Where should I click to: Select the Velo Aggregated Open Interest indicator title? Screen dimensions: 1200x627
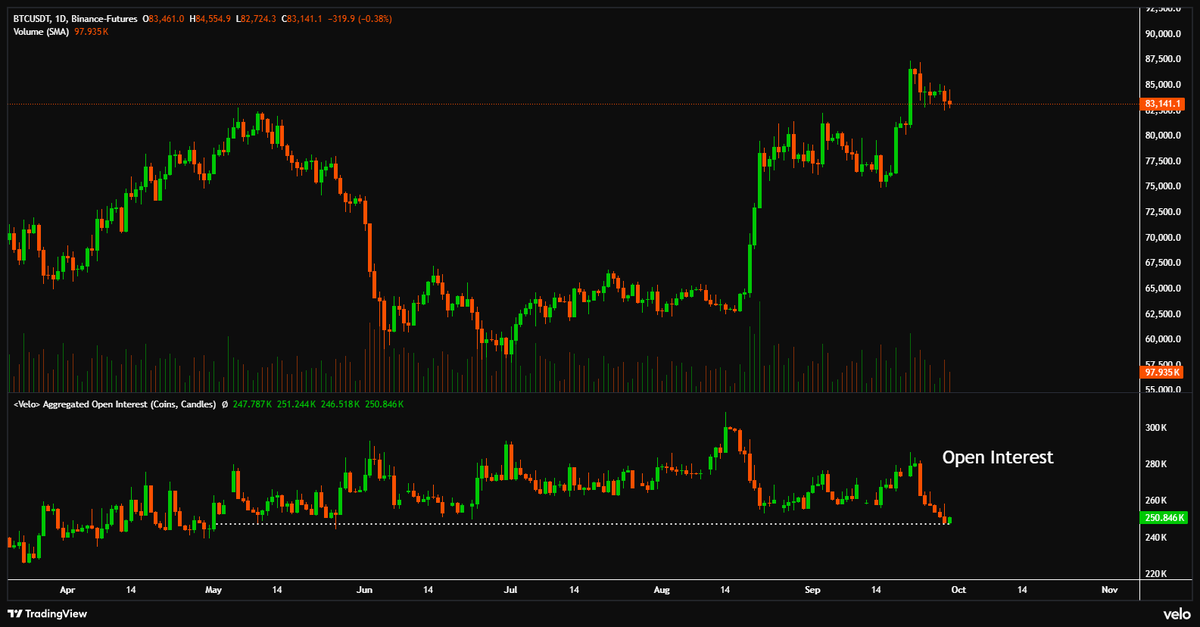[x=115, y=404]
